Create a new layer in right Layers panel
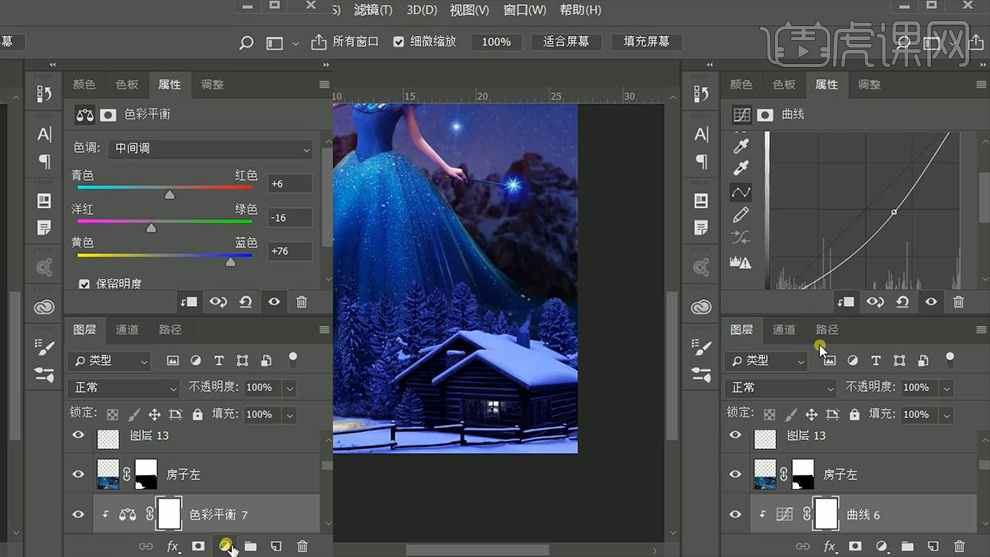990x557 pixels. (932, 546)
